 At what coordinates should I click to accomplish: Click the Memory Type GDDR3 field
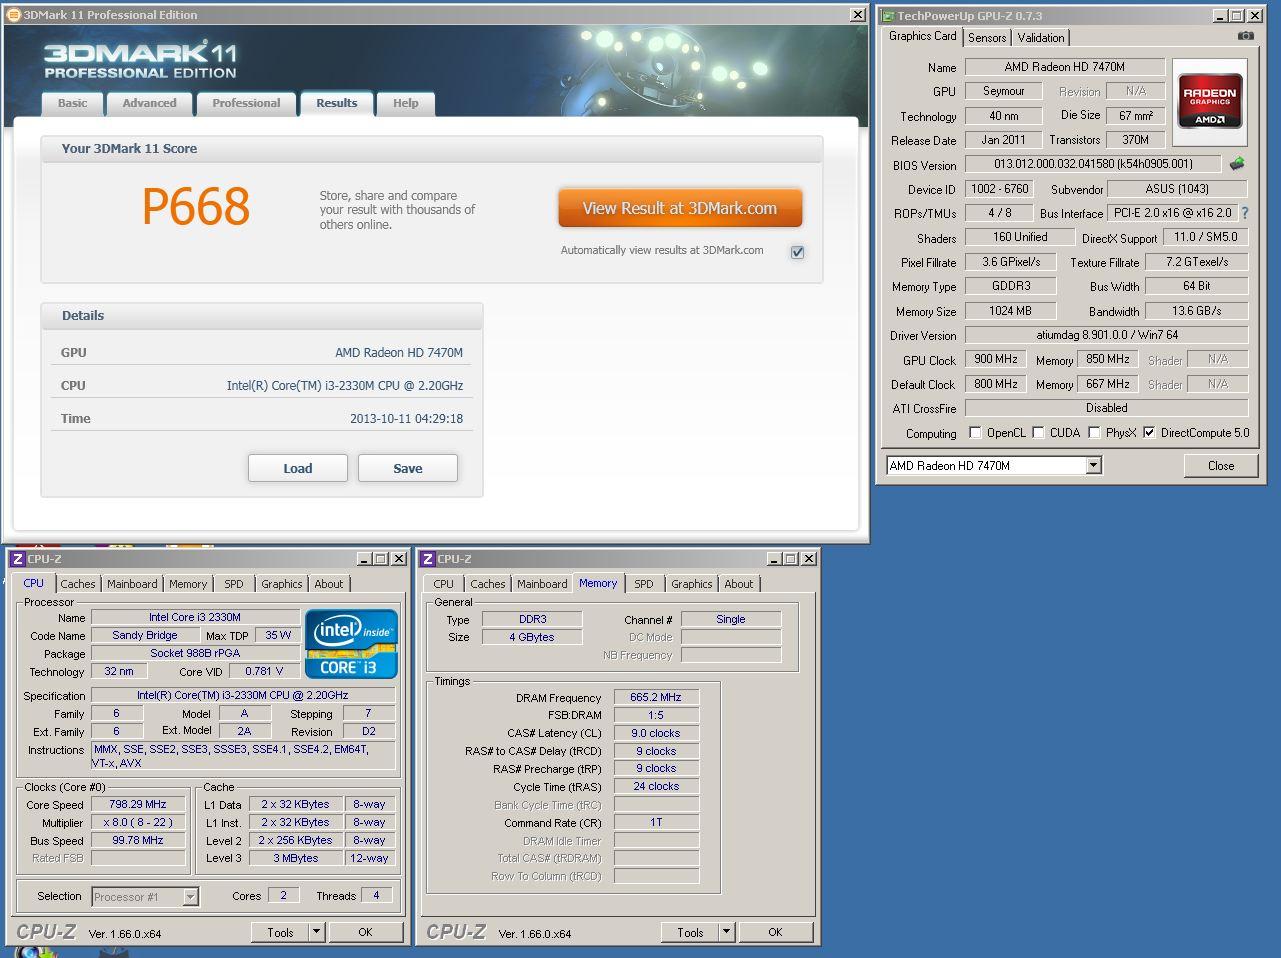[1011, 286]
